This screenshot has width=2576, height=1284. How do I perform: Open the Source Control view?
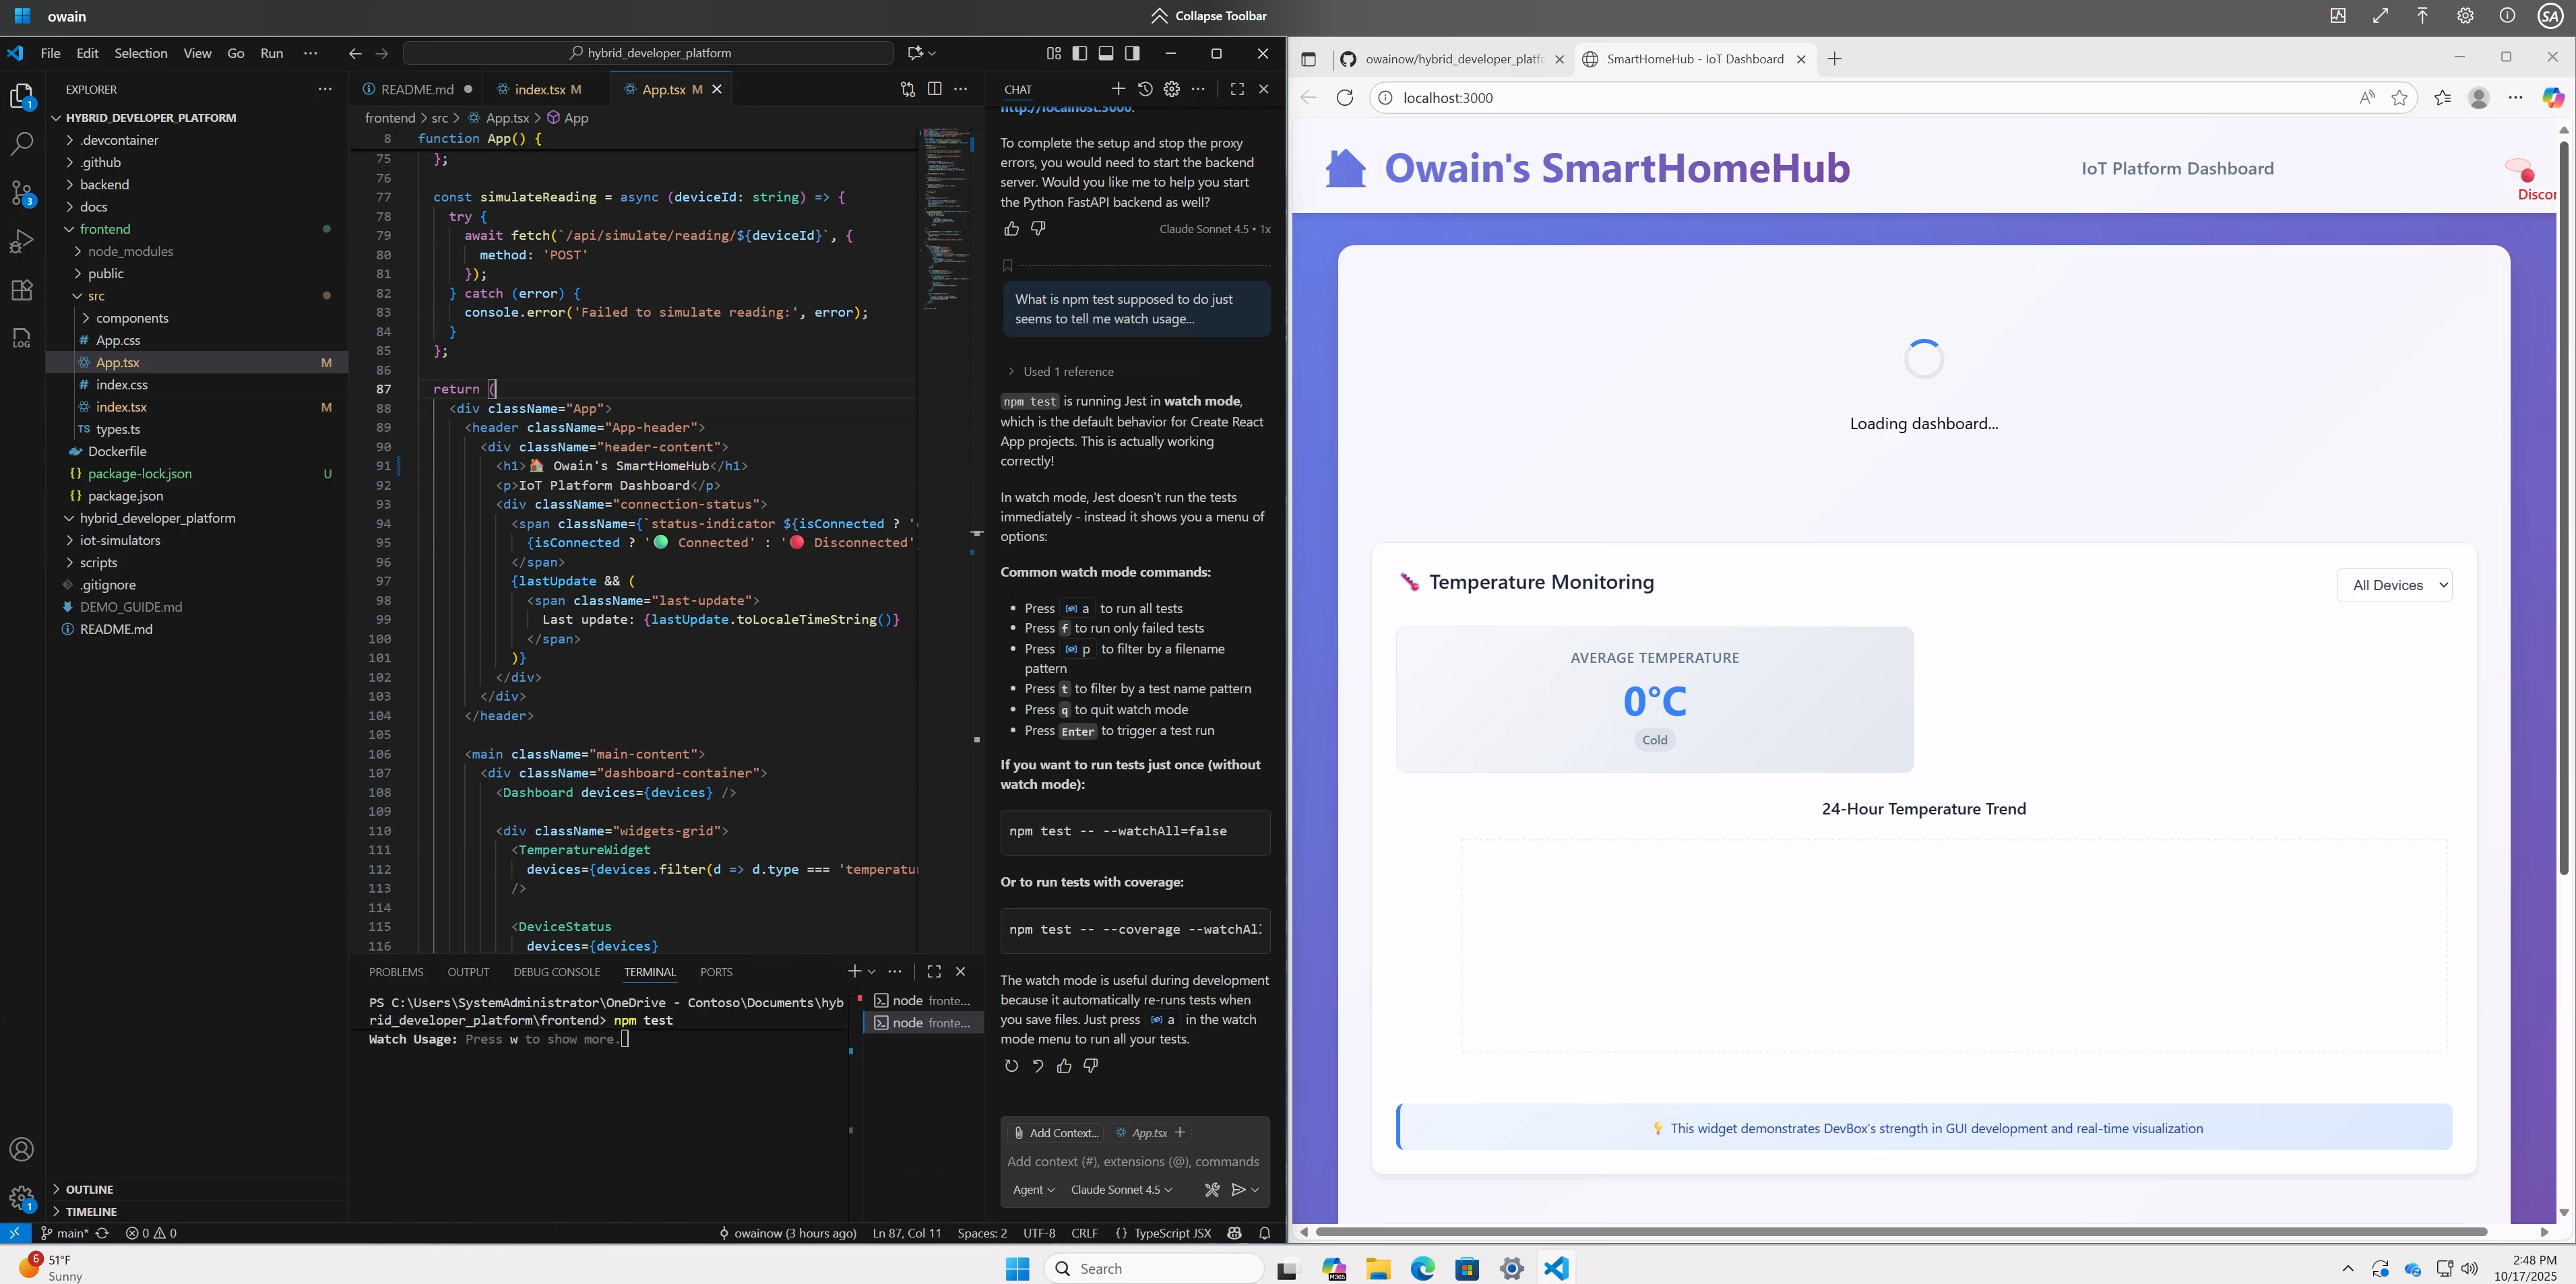click(x=22, y=193)
